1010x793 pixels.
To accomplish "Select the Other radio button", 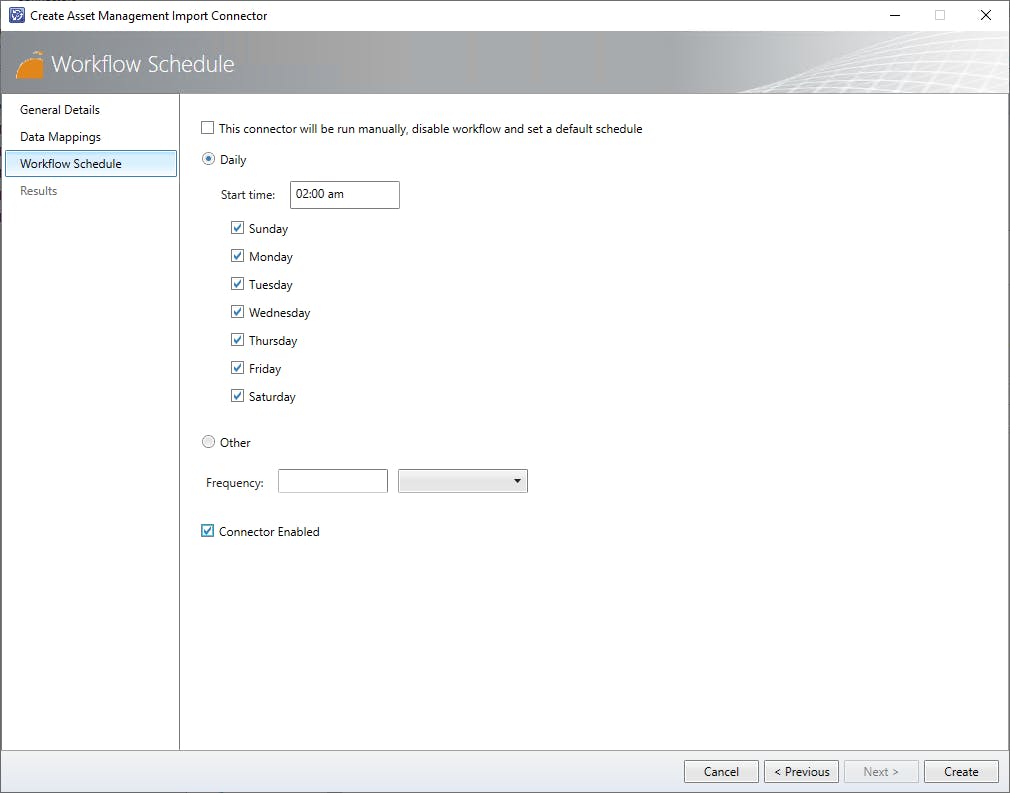I will 208,442.
